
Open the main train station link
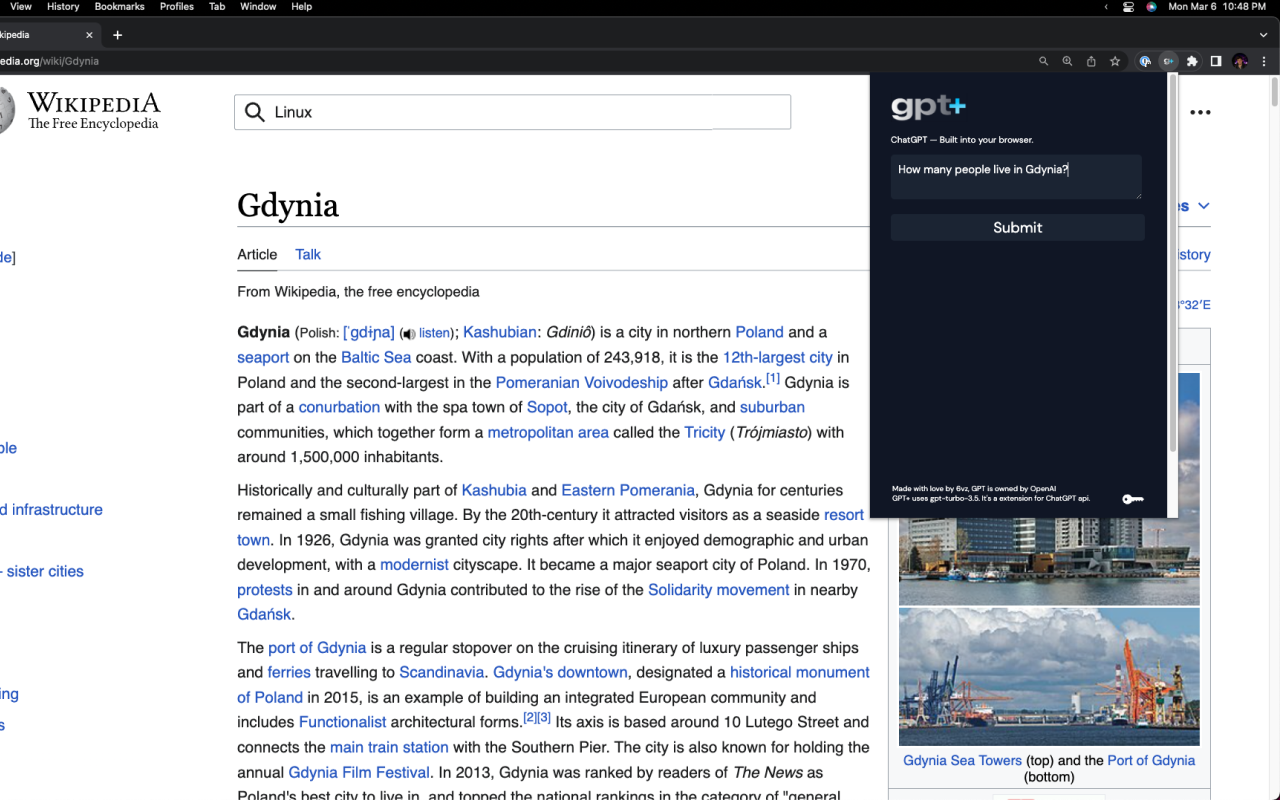tap(389, 747)
